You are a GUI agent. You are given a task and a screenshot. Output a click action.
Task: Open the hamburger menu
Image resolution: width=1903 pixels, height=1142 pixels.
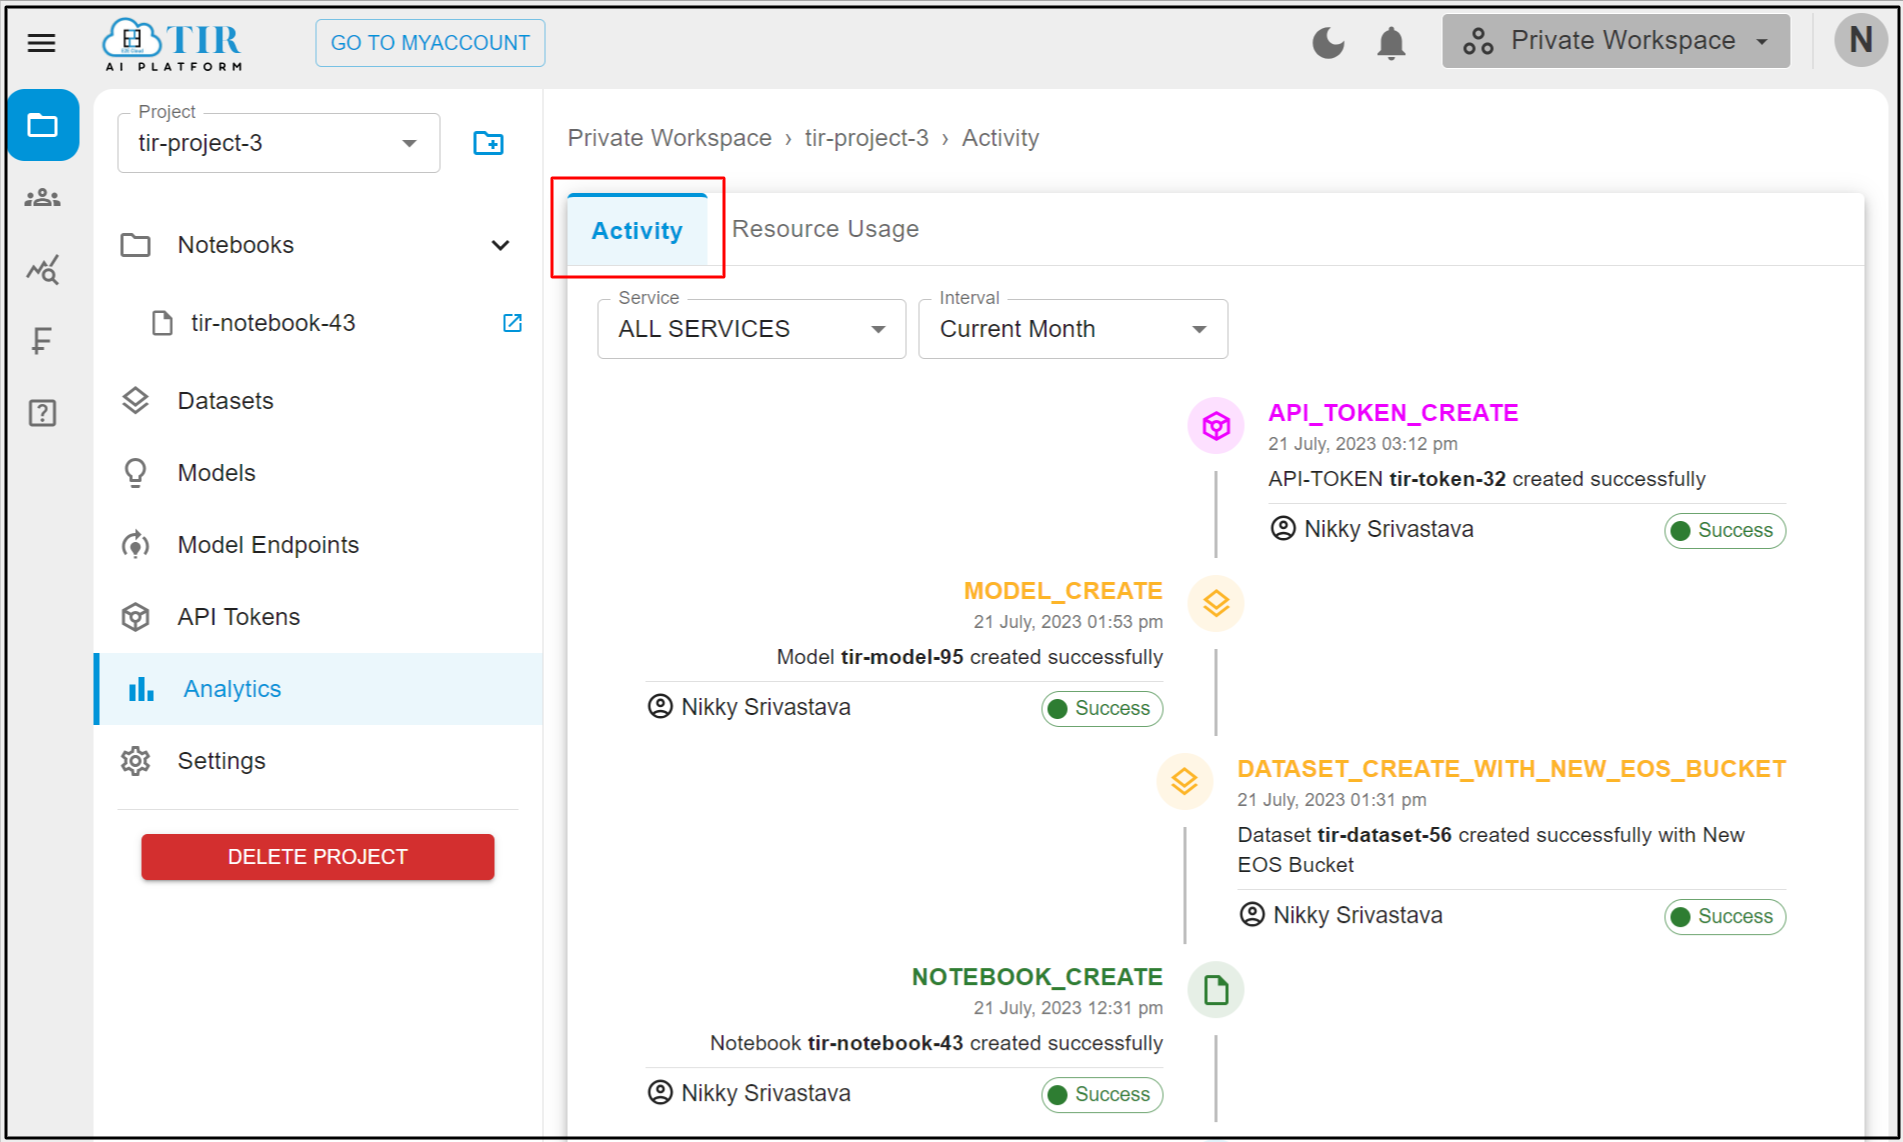tap(41, 43)
